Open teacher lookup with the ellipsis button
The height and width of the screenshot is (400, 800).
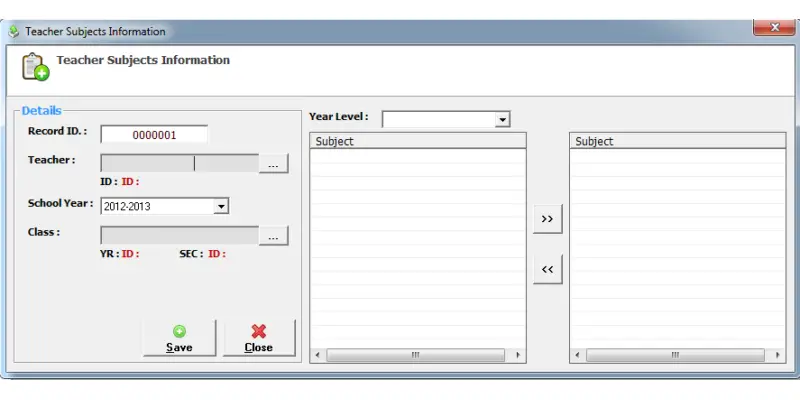[x=273, y=164]
